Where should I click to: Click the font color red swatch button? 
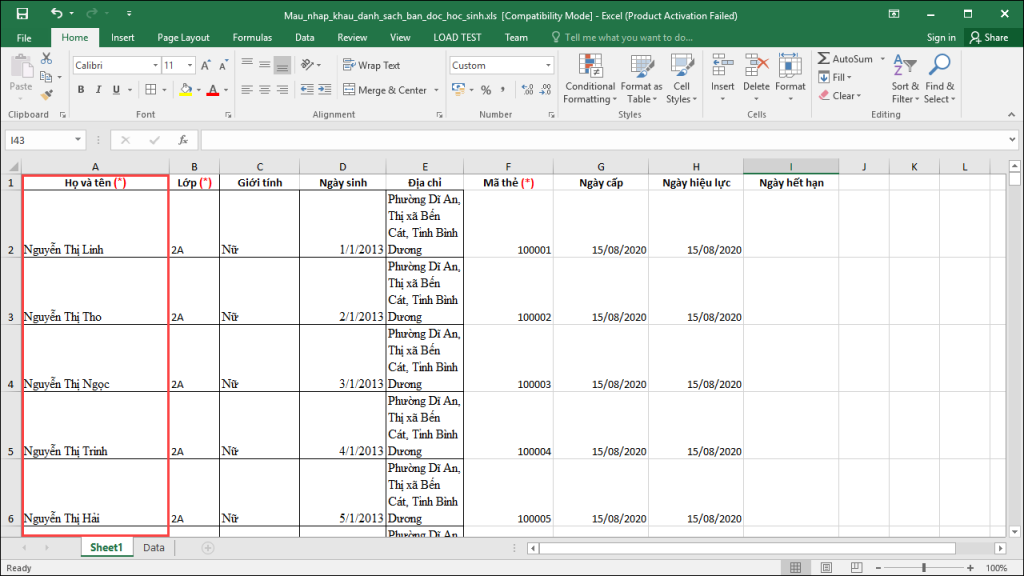(212, 90)
